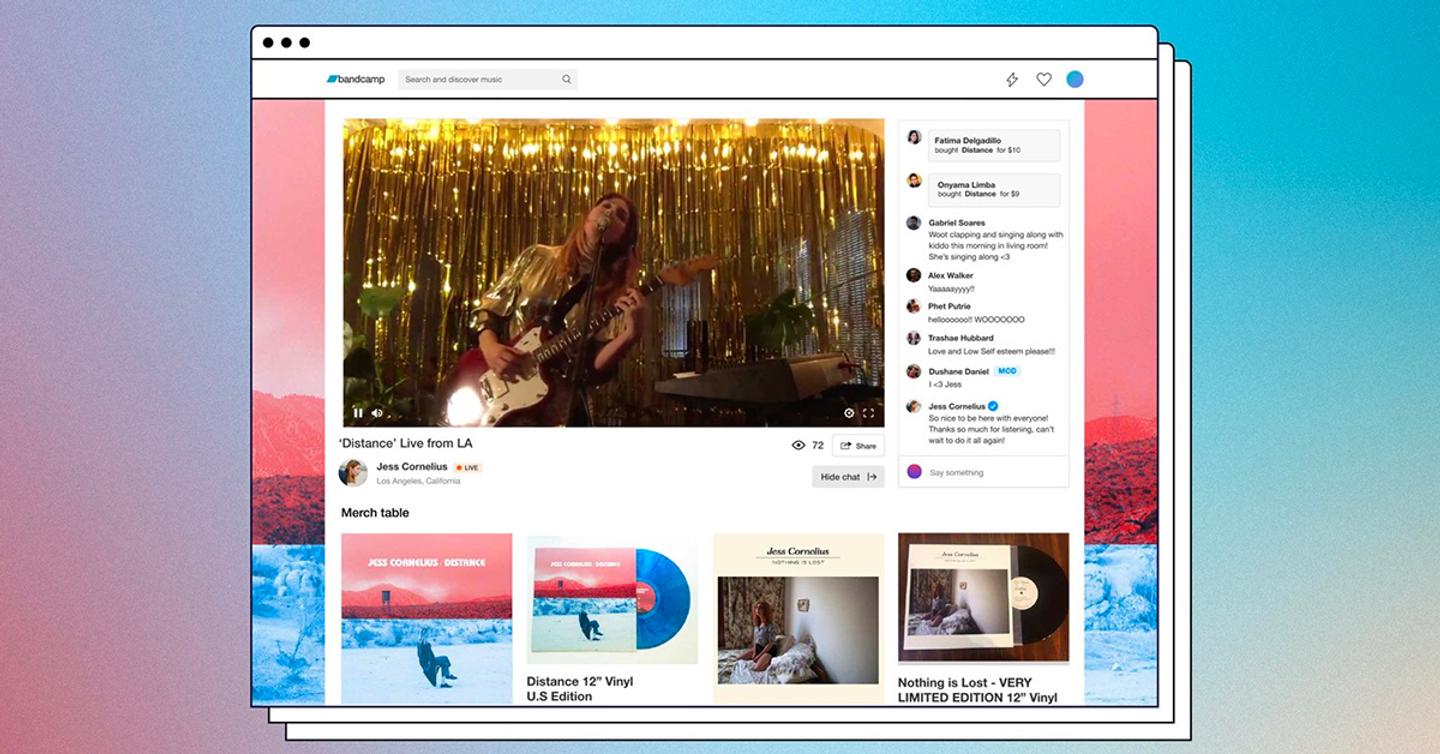The image size is (1440, 754).
Task: Pause the live video
Action: pos(358,412)
